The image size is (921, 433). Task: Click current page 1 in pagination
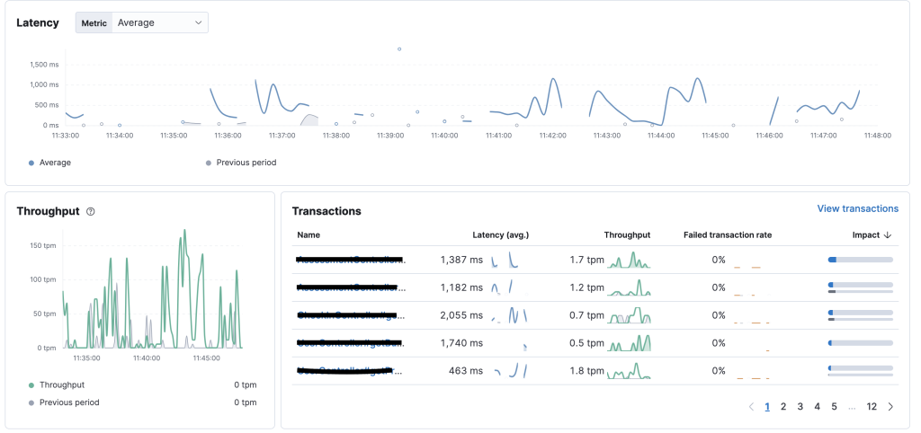[767, 407]
